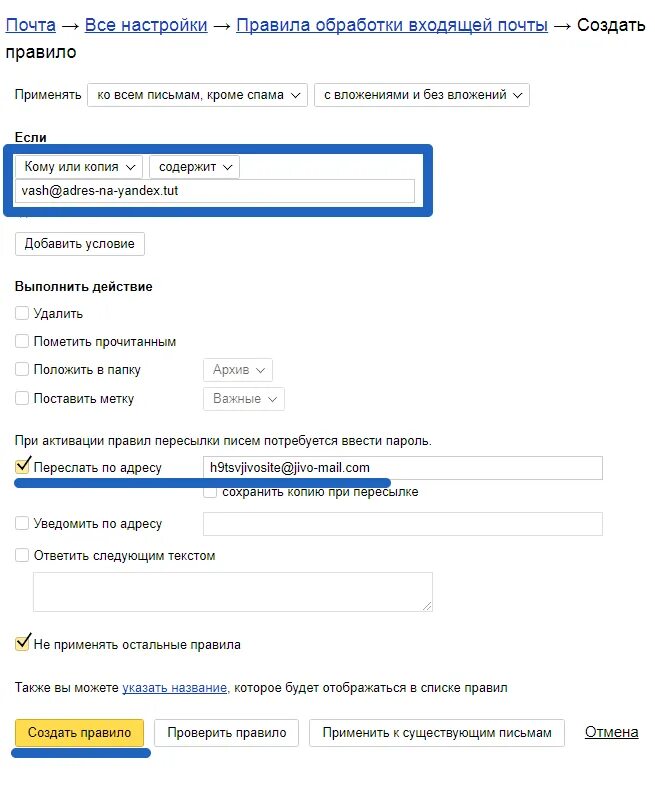This screenshot has height=793, width=655.
Task: Toggle 'Не применять остальные правила' checkbox
Action: [22, 643]
